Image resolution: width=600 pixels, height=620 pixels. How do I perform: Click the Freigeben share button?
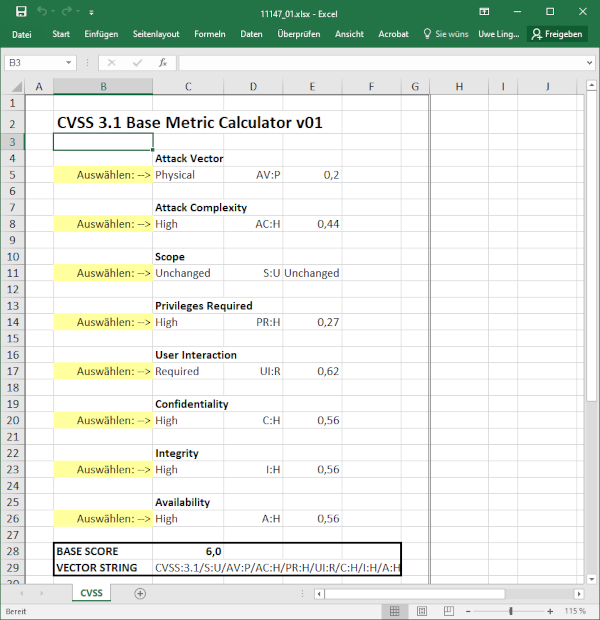pos(557,34)
